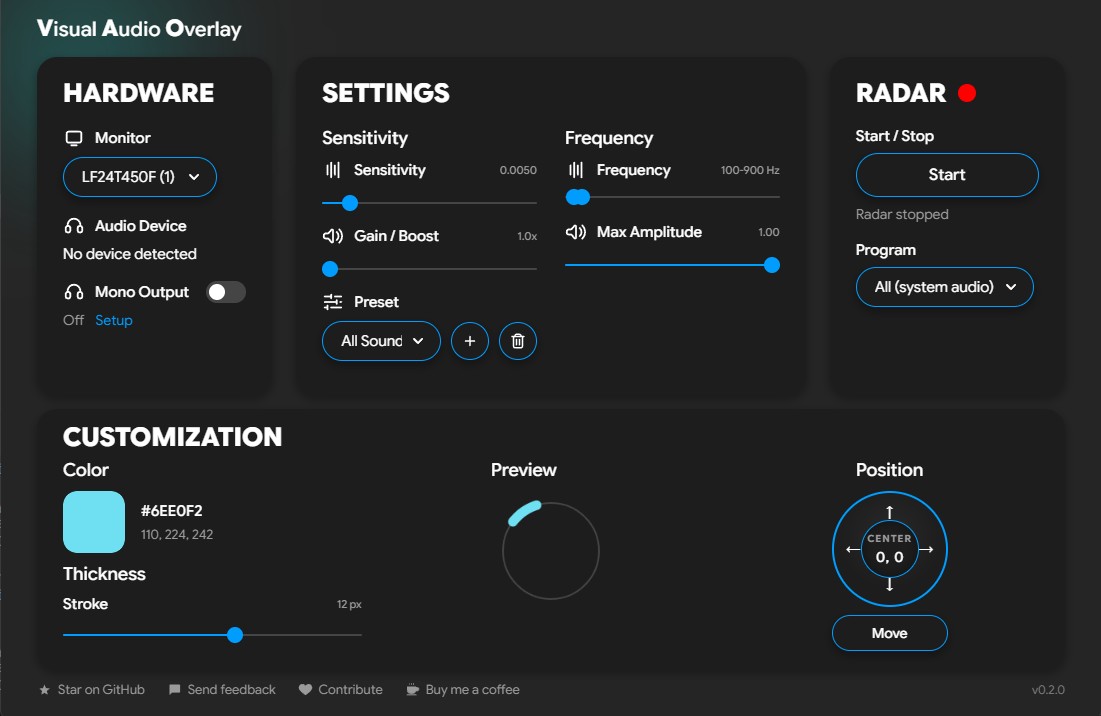Click the sliders icon beside Preset
Screen dimensions: 1101x716
click(333, 302)
